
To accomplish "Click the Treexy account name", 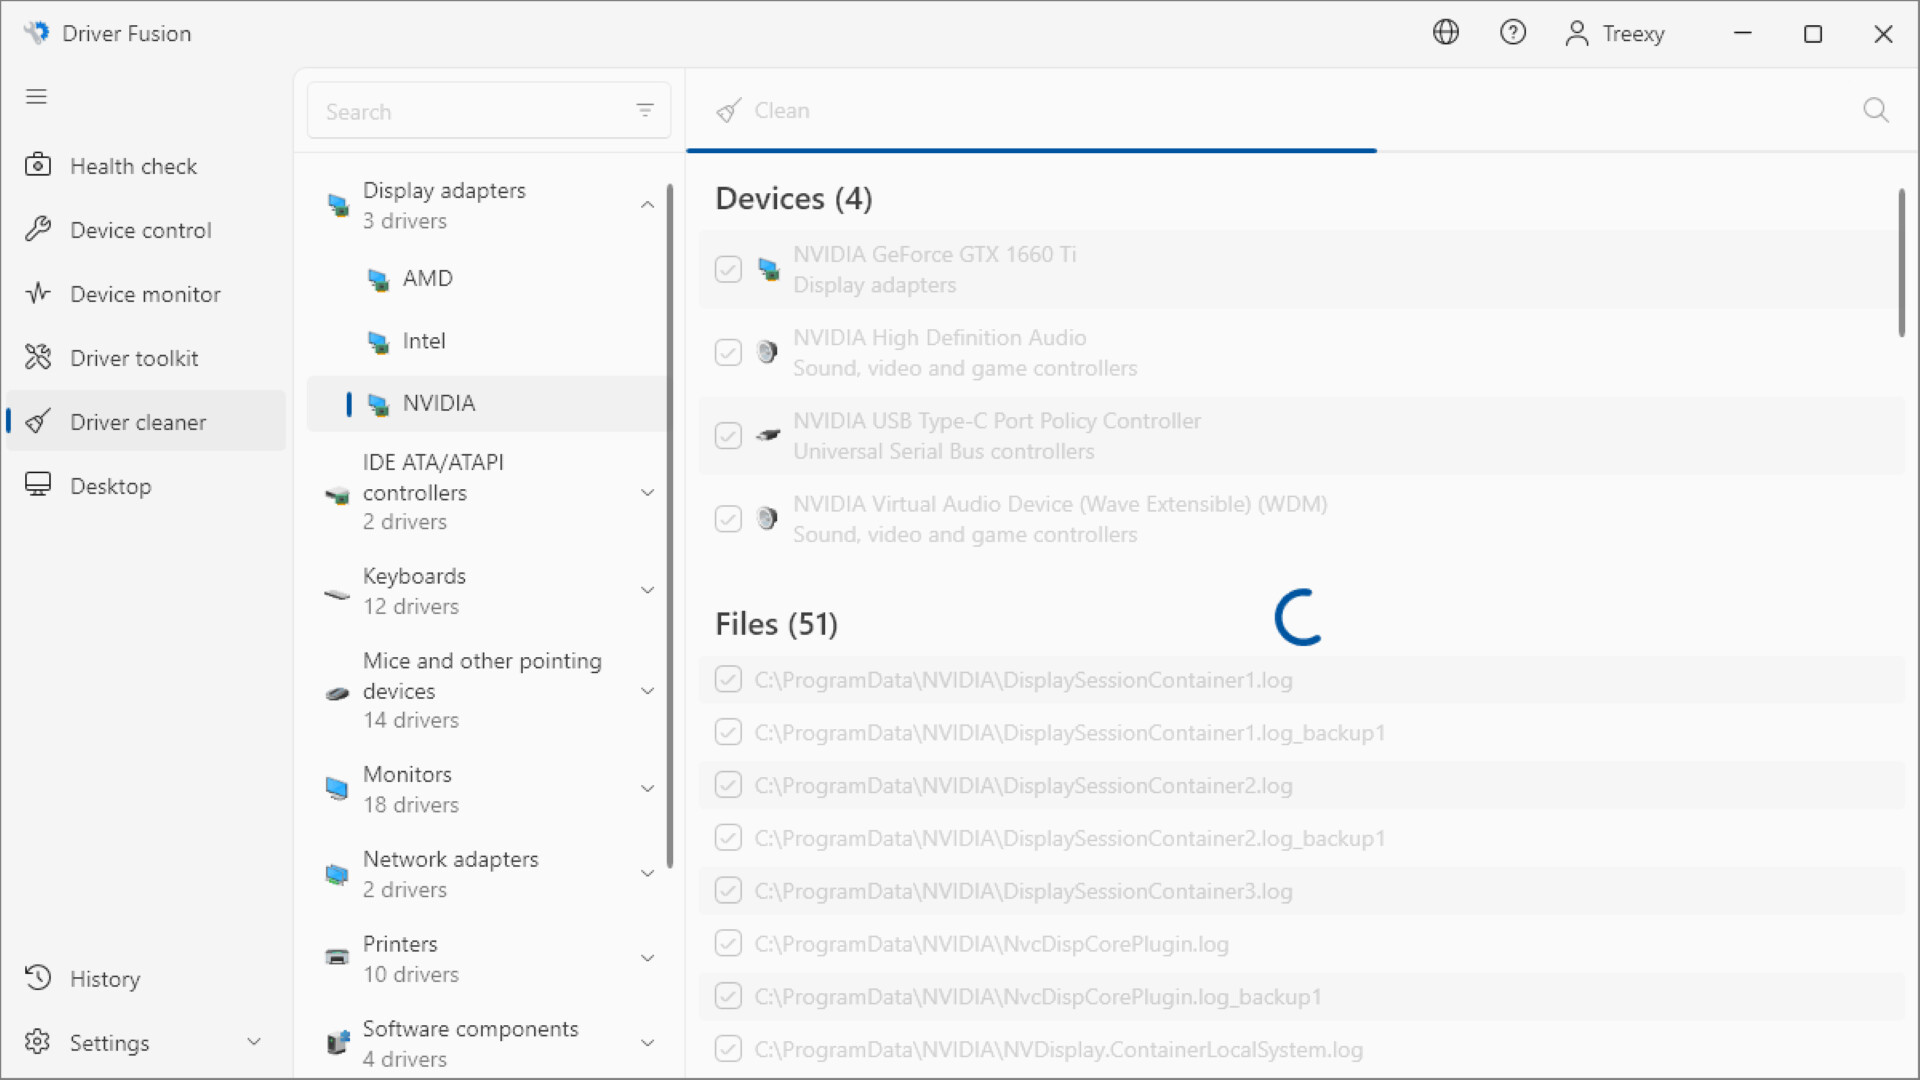I will coord(1633,33).
